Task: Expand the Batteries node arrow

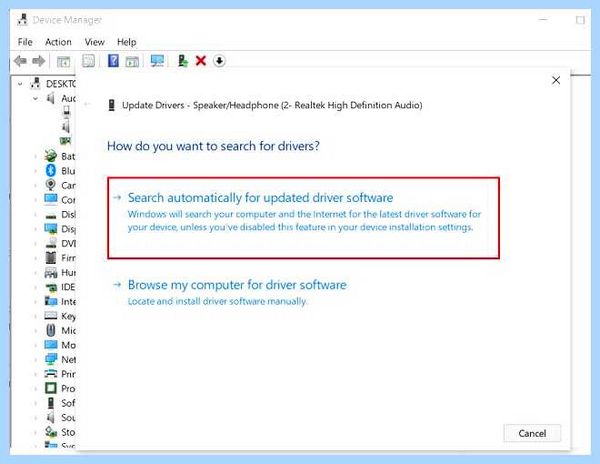Action: click(36, 156)
